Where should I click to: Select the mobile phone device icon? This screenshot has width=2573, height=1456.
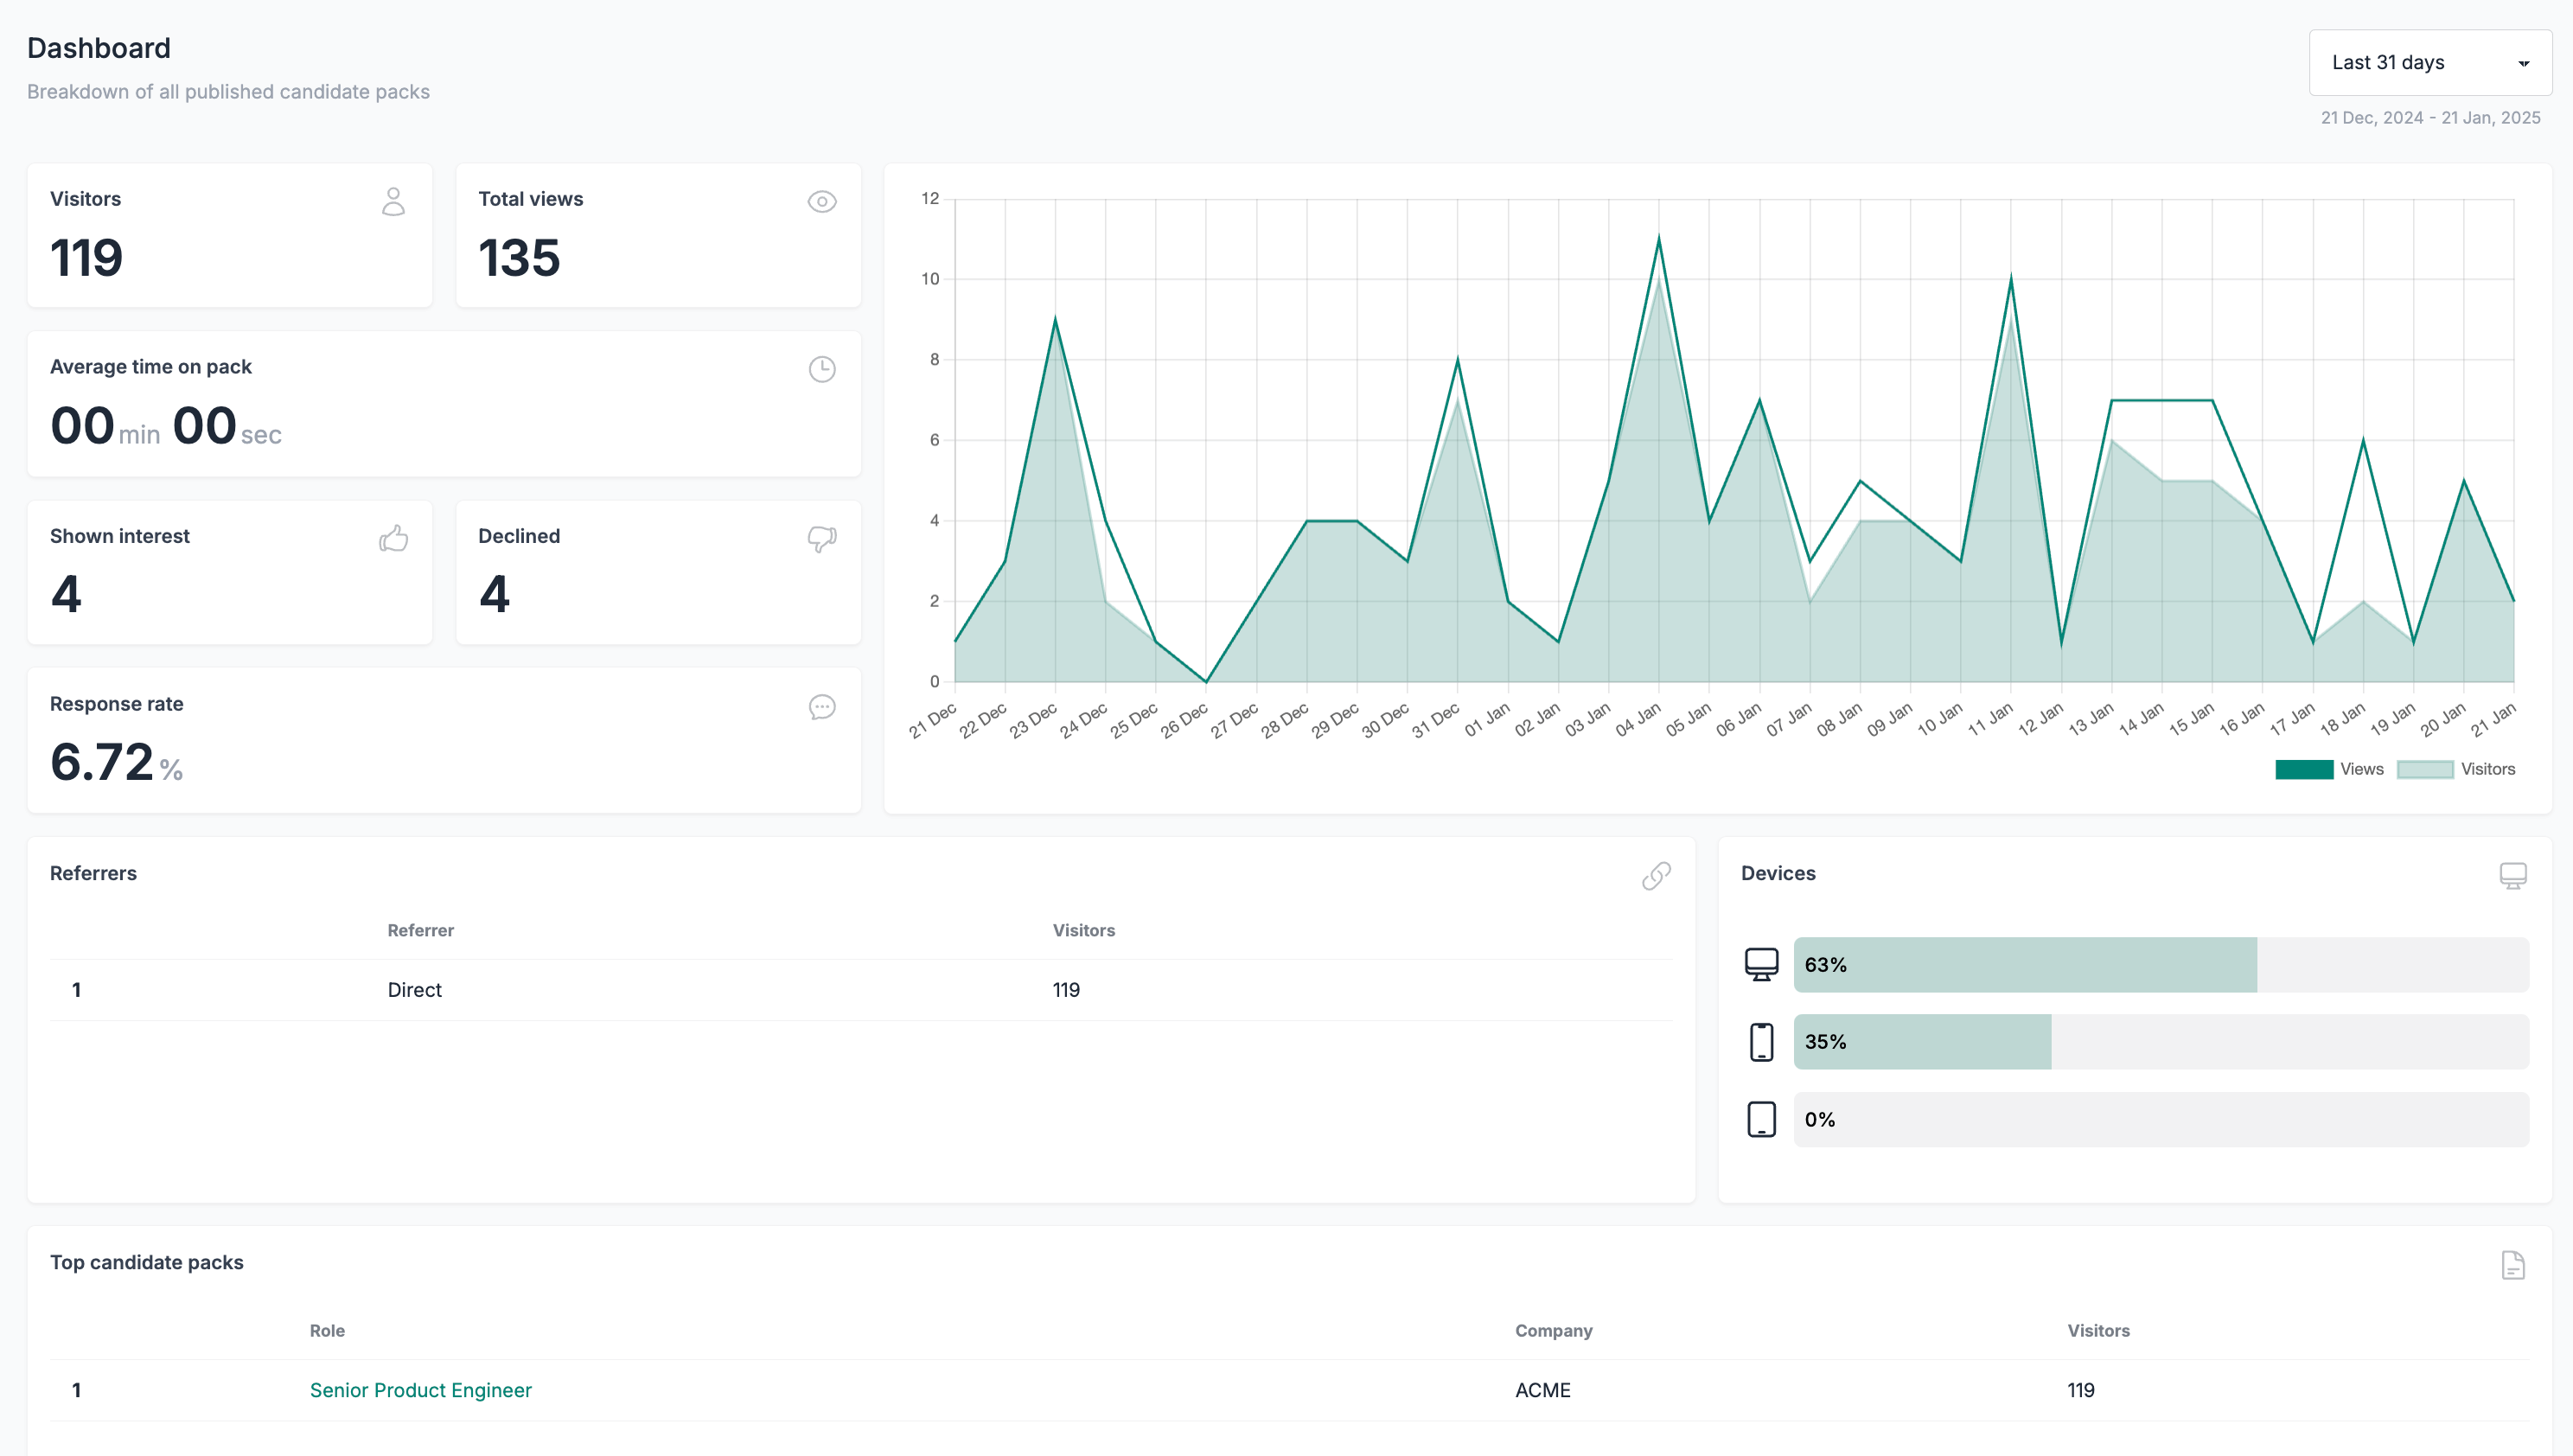point(1761,1041)
